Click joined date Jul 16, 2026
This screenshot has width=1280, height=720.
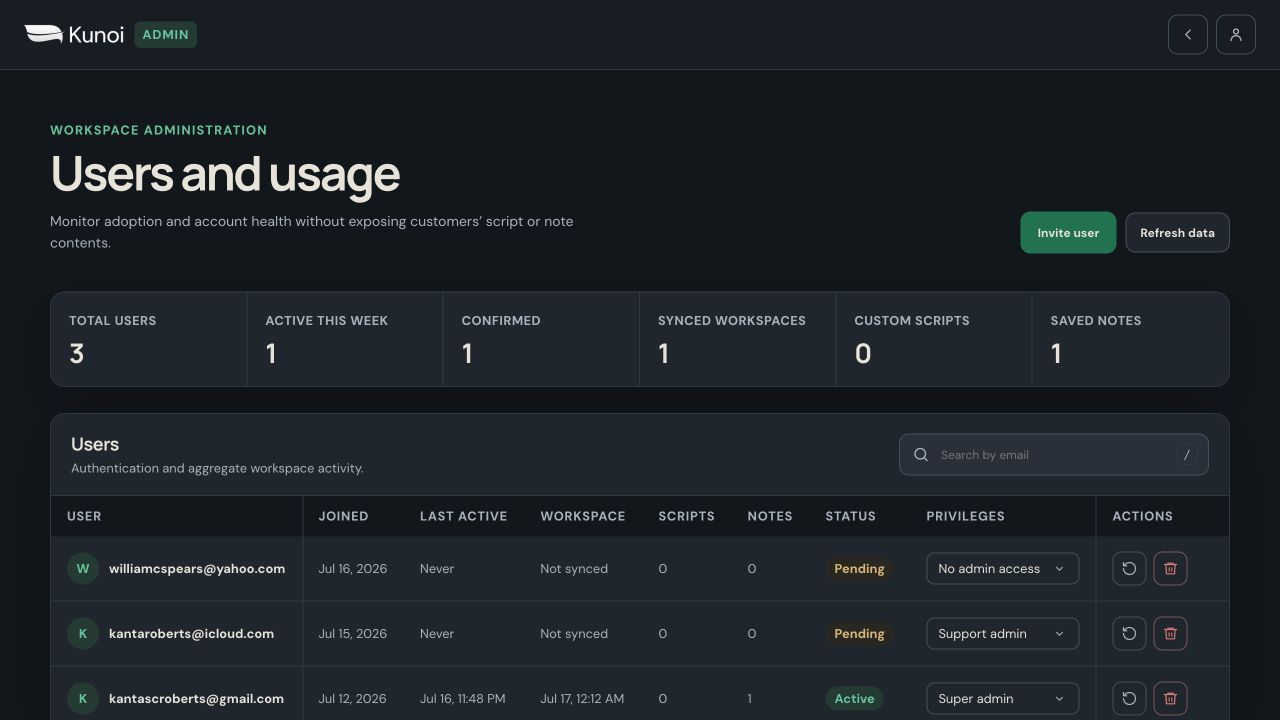coord(352,569)
